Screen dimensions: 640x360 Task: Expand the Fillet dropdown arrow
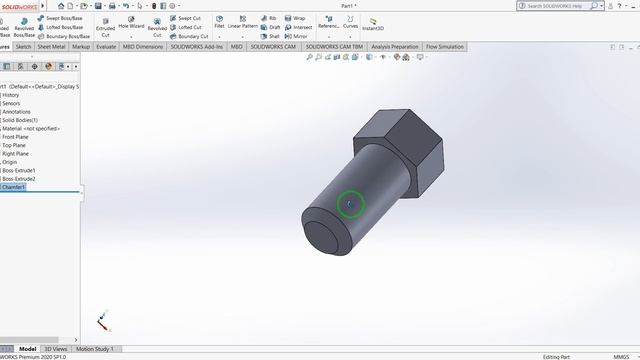click(219, 37)
